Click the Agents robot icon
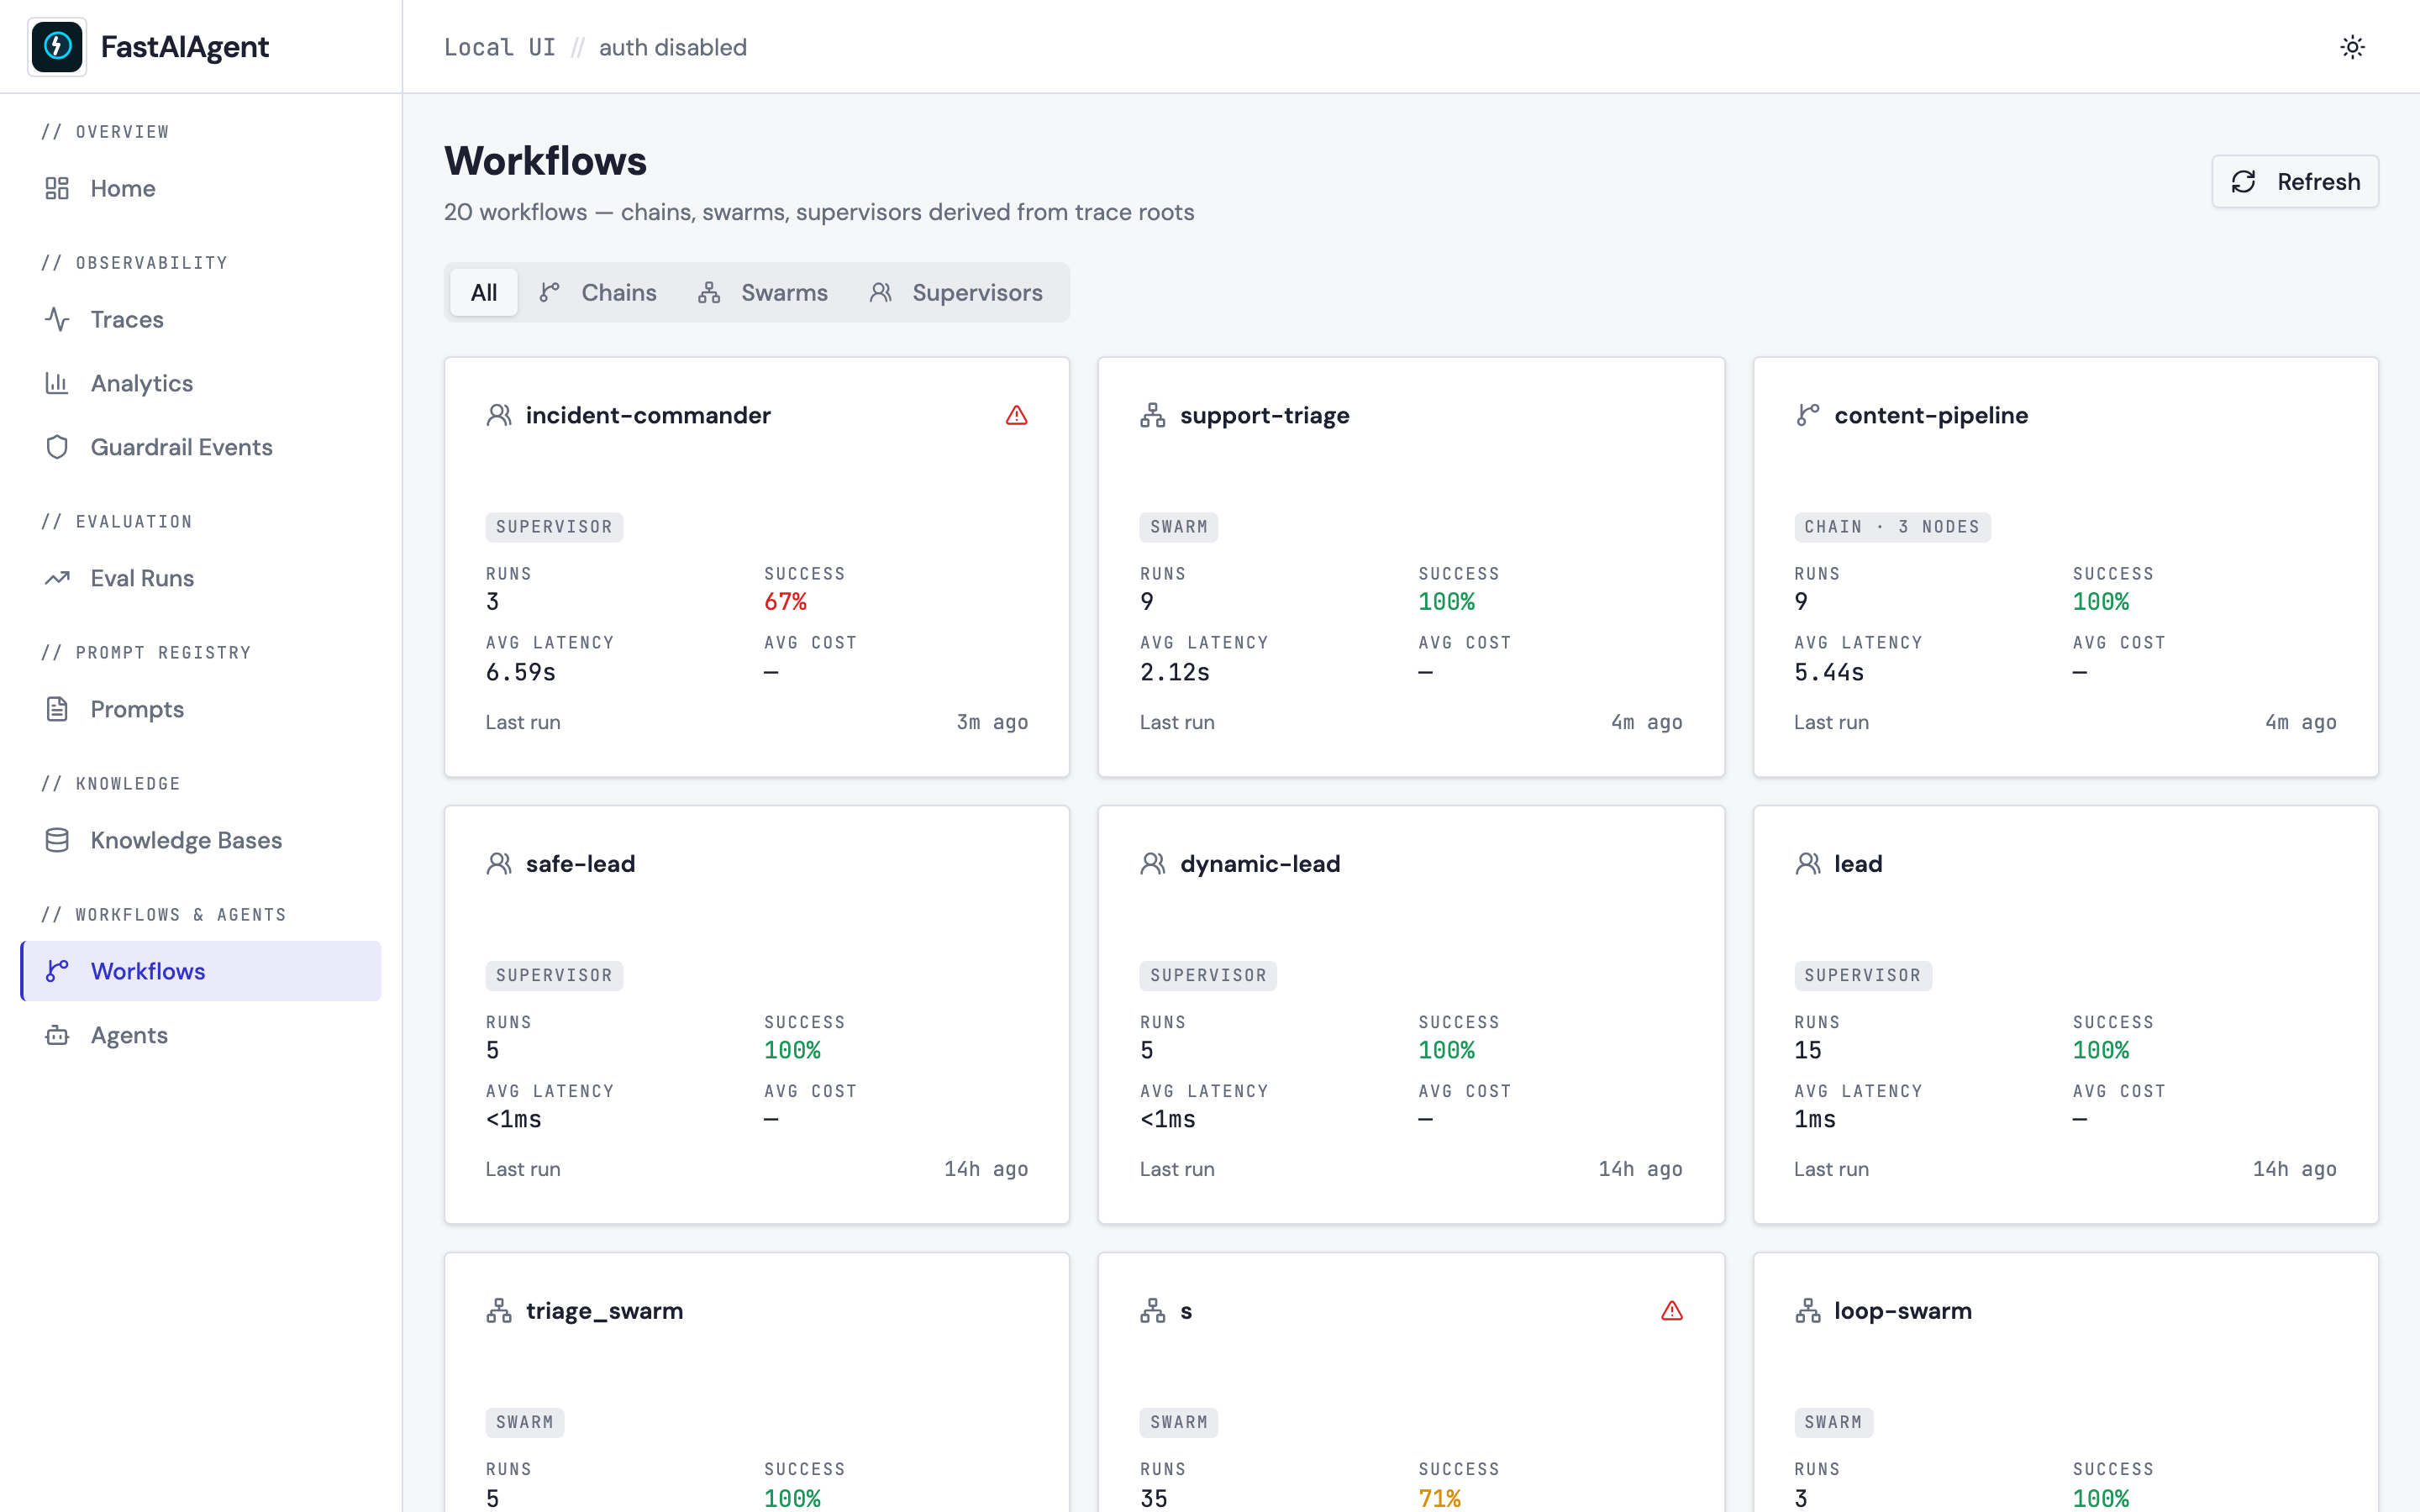Image resolution: width=2420 pixels, height=1512 pixels. click(57, 1035)
